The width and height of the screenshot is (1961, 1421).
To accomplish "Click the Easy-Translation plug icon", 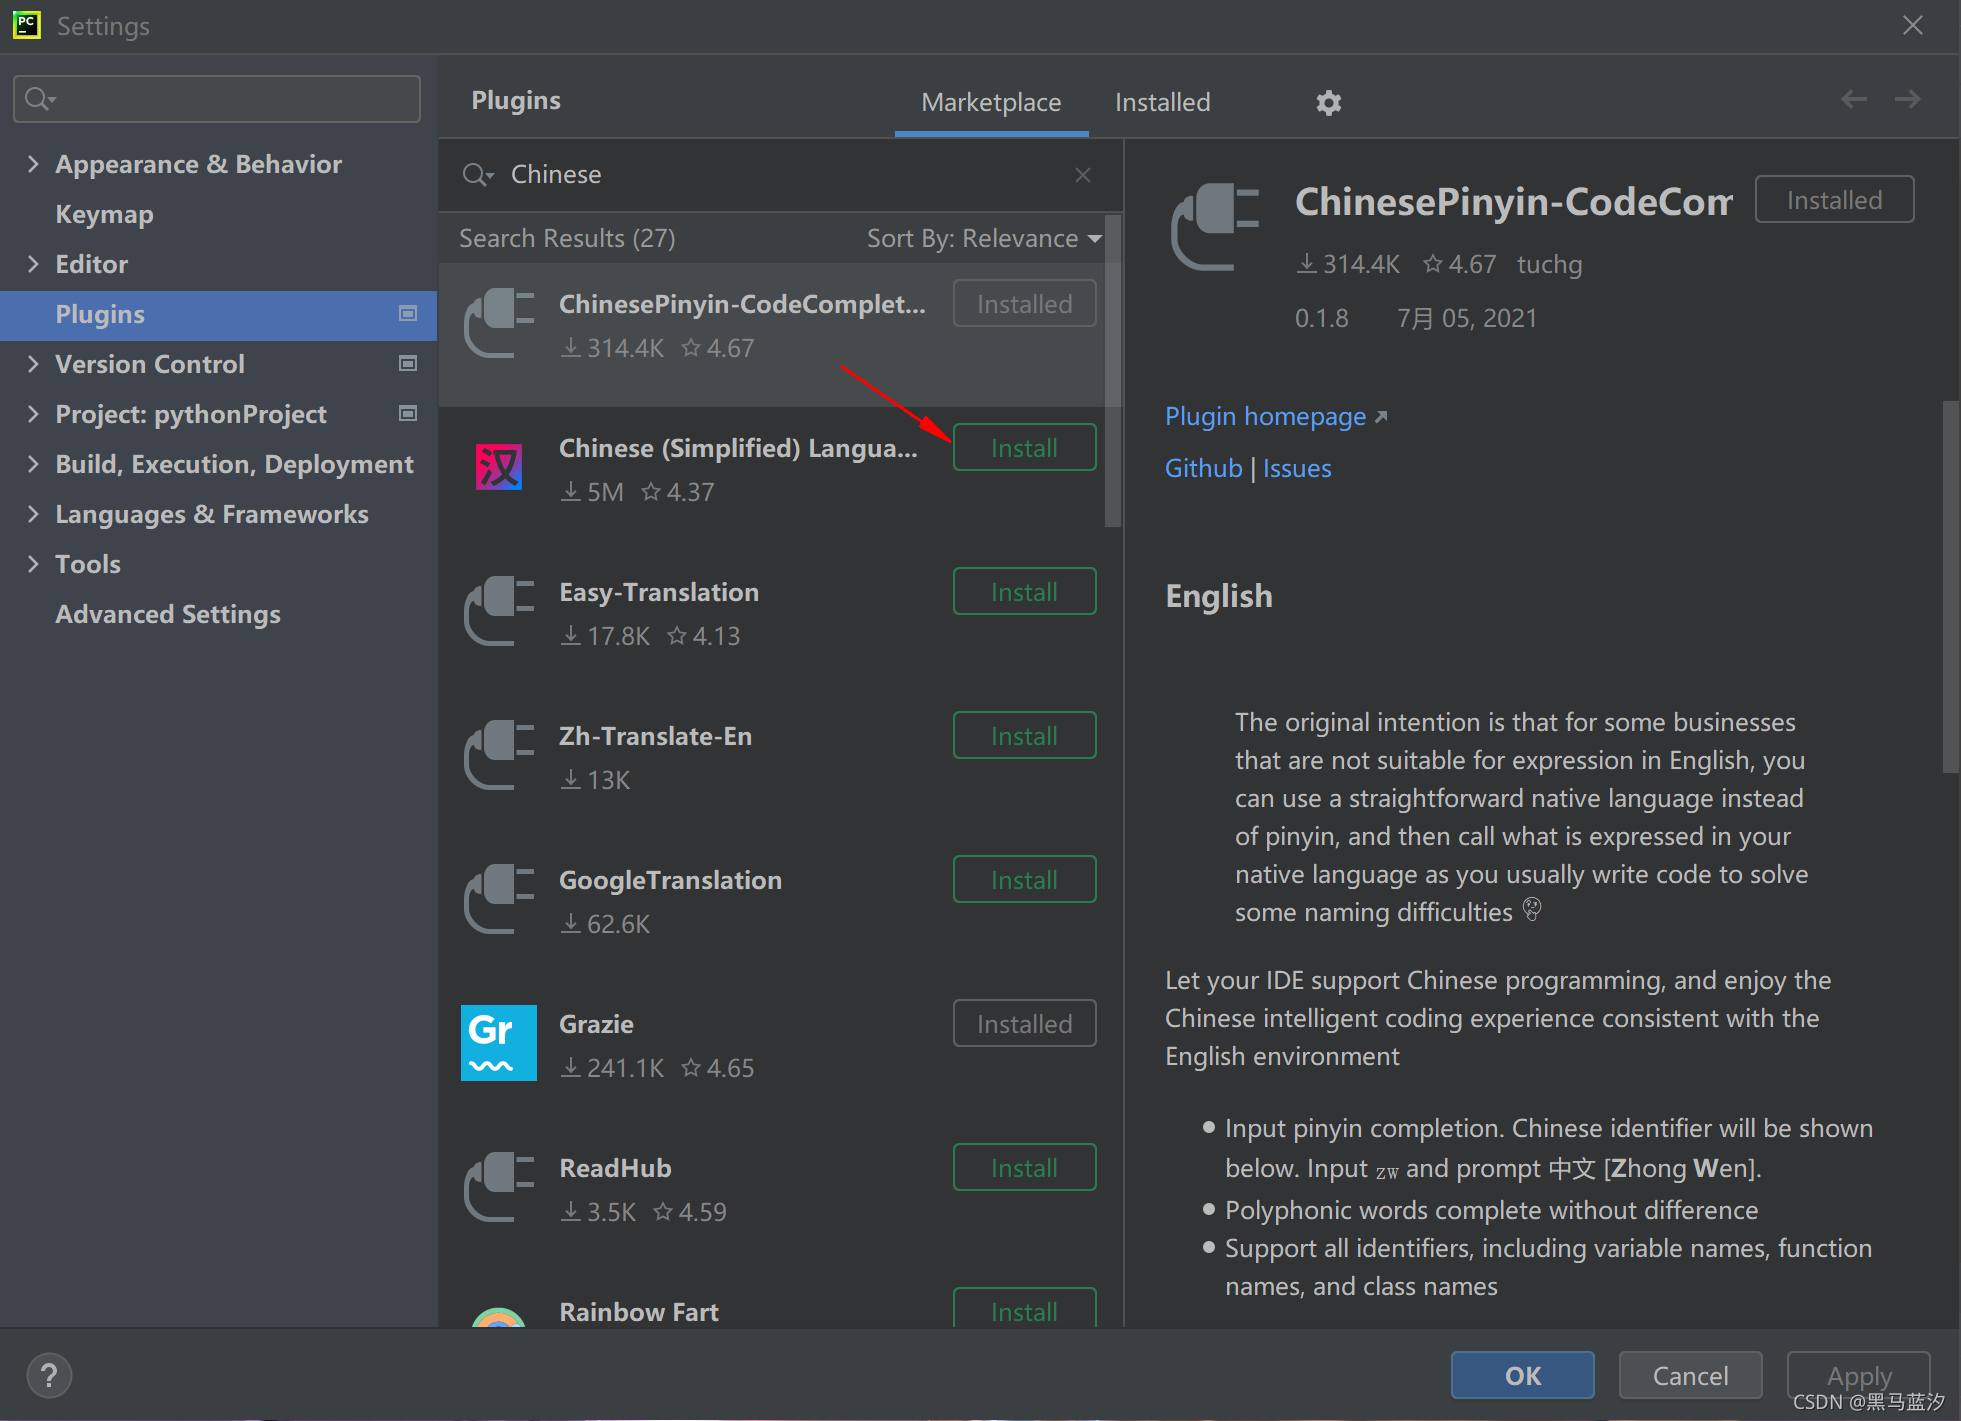I will (498, 611).
